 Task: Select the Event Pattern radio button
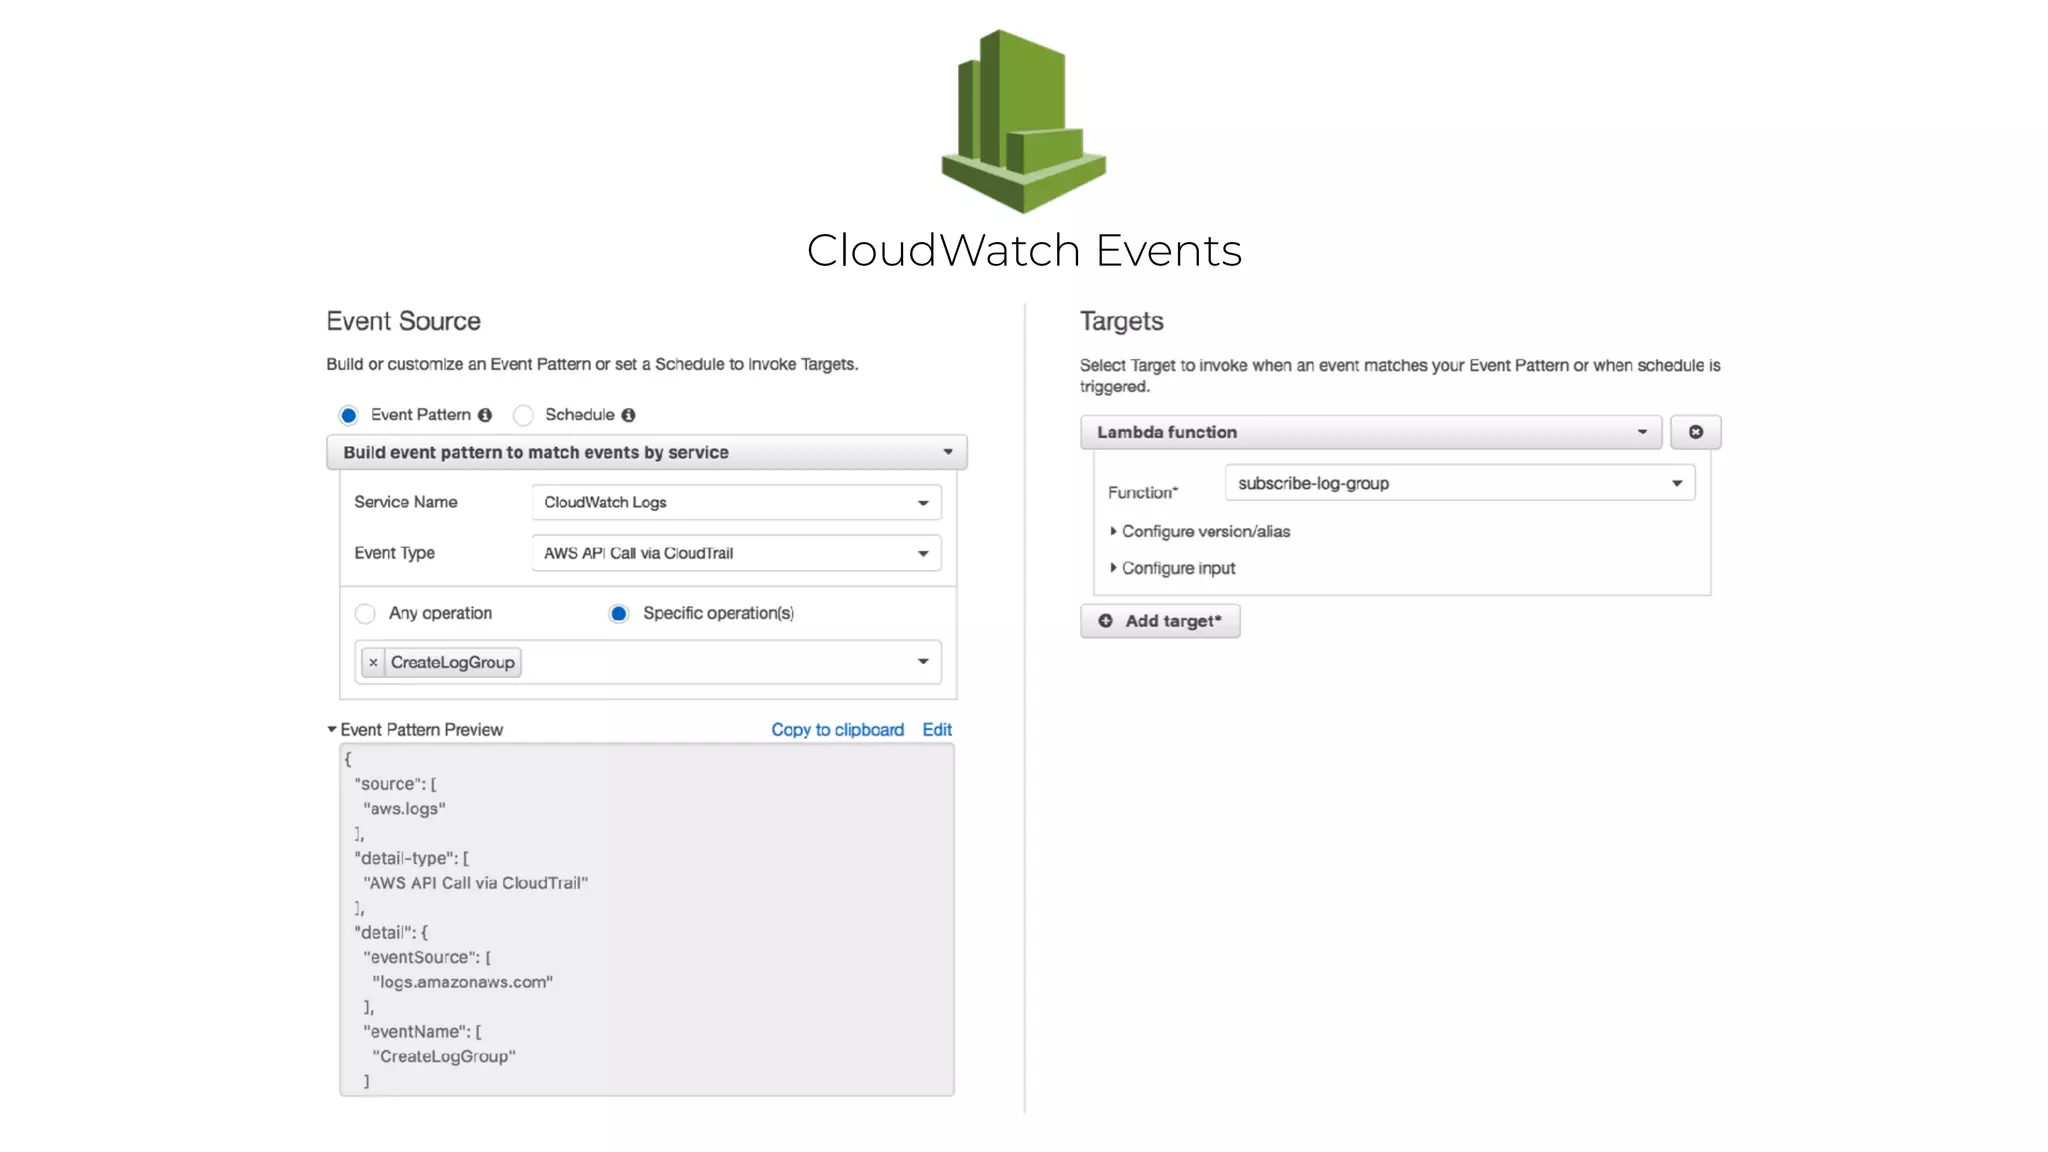point(348,415)
